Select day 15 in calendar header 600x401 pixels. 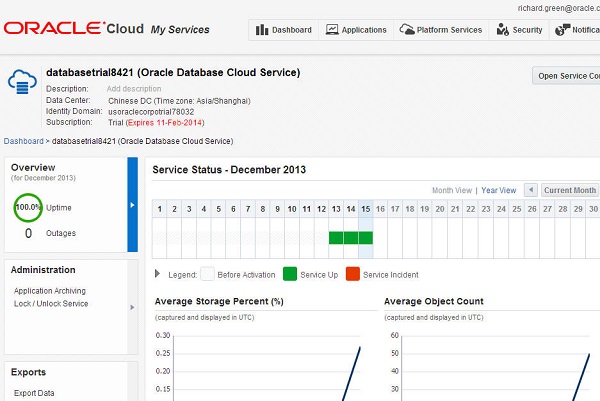tap(366, 209)
